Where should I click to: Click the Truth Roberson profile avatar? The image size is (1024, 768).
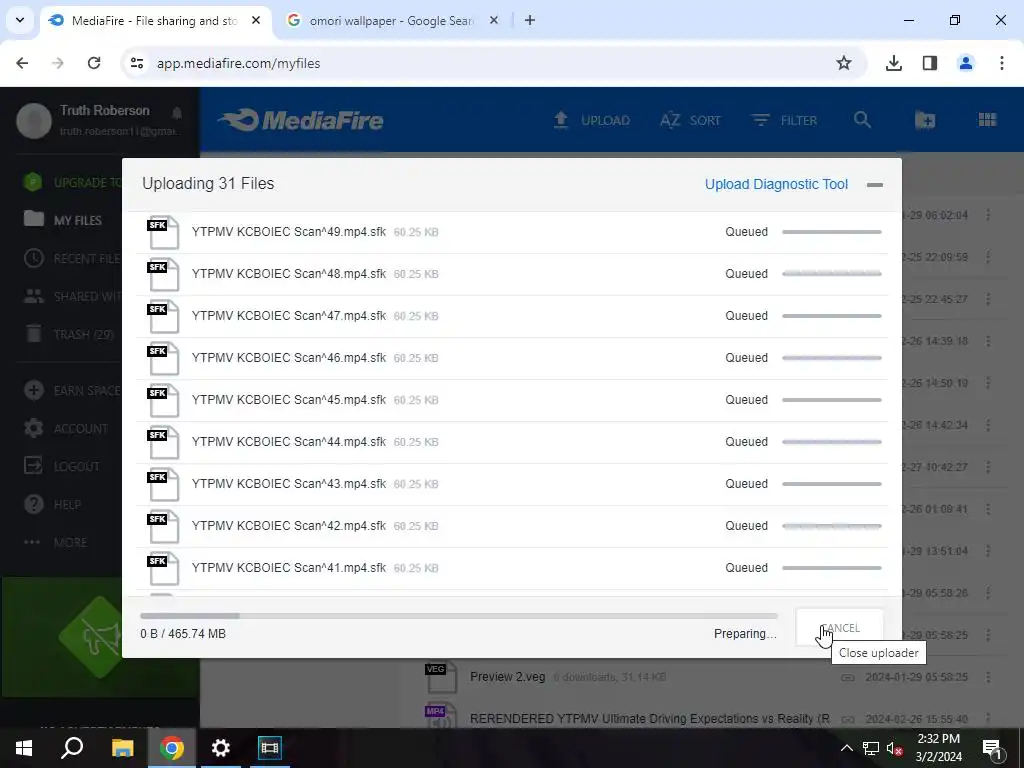[34, 120]
